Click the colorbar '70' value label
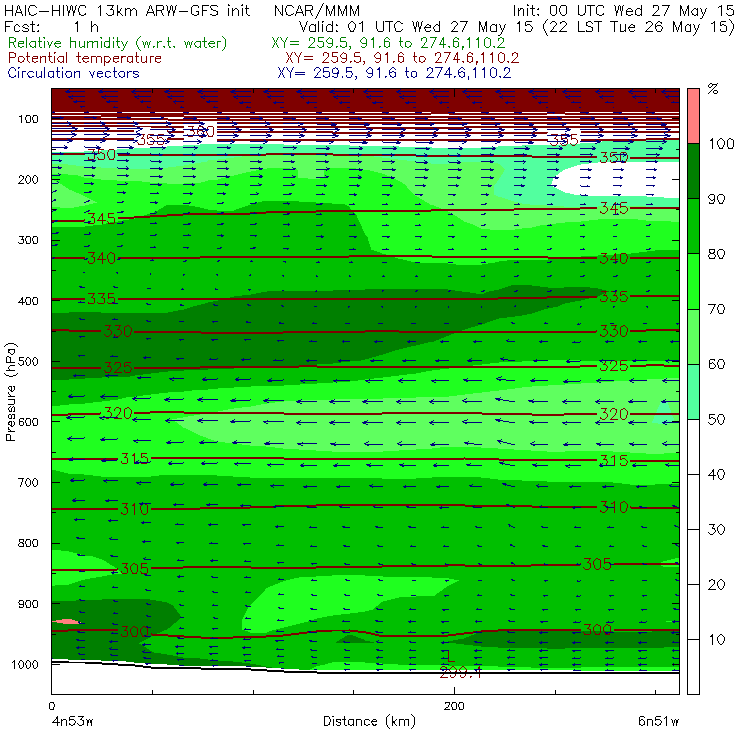Image resolution: width=740 pixels, height=740 pixels. (x=716, y=309)
